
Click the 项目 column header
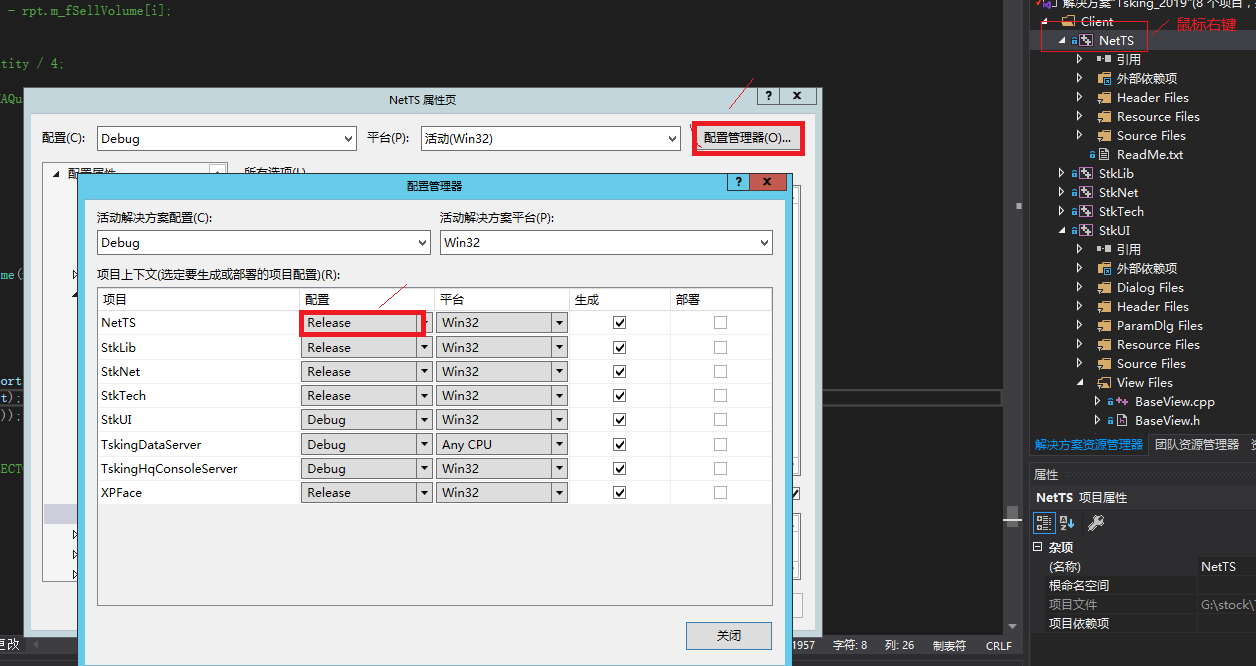click(x=198, y=299)
